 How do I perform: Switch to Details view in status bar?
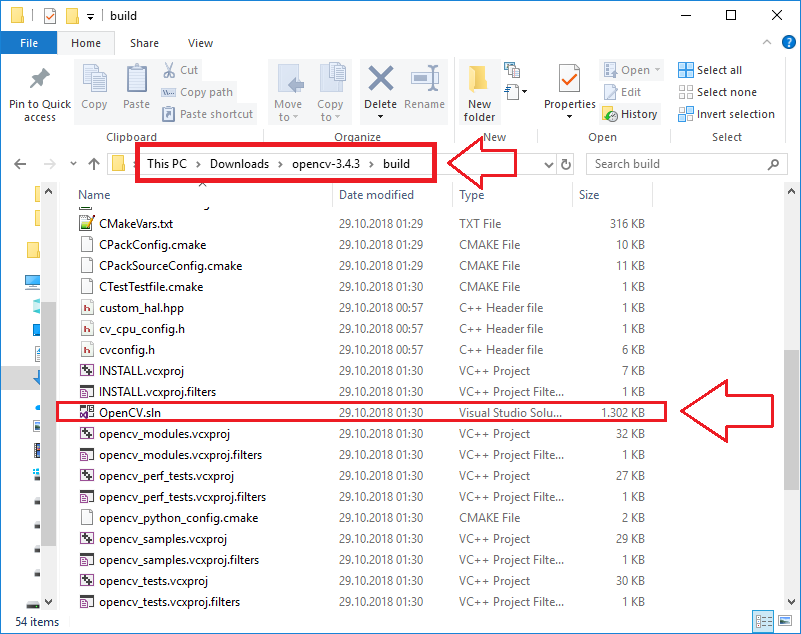tap(764, 621)
